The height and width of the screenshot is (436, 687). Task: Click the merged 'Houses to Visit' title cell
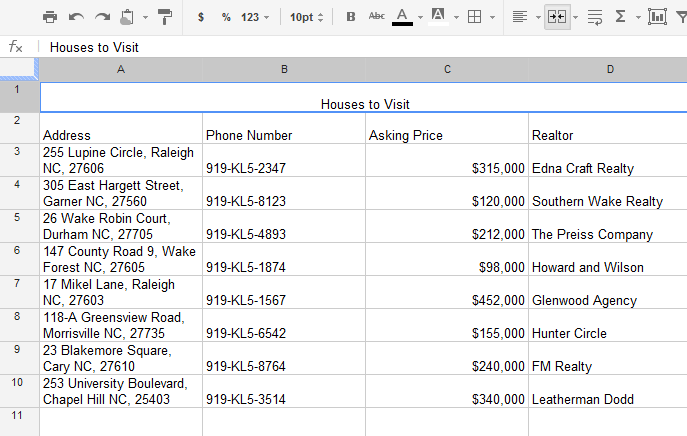point(364,97)
